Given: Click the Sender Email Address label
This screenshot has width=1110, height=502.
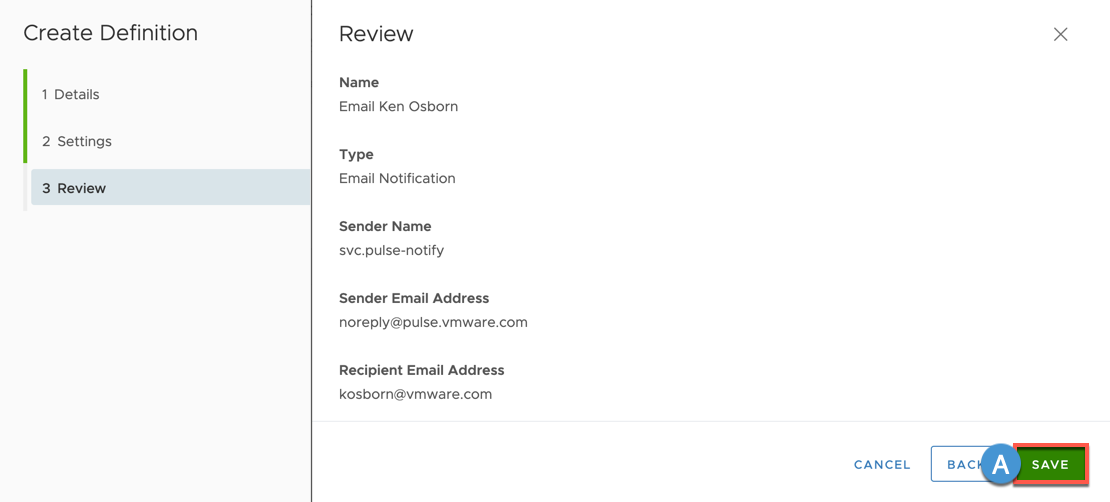Looking at the screenshot, I should (x=414, y=298).
